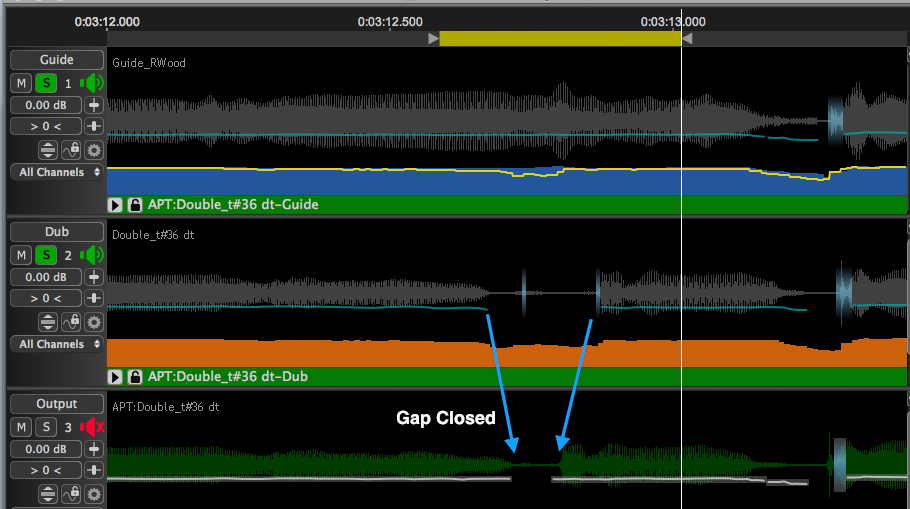
Task: Select the Dub track 0.00 dB gain field
Action: point(45,277)
